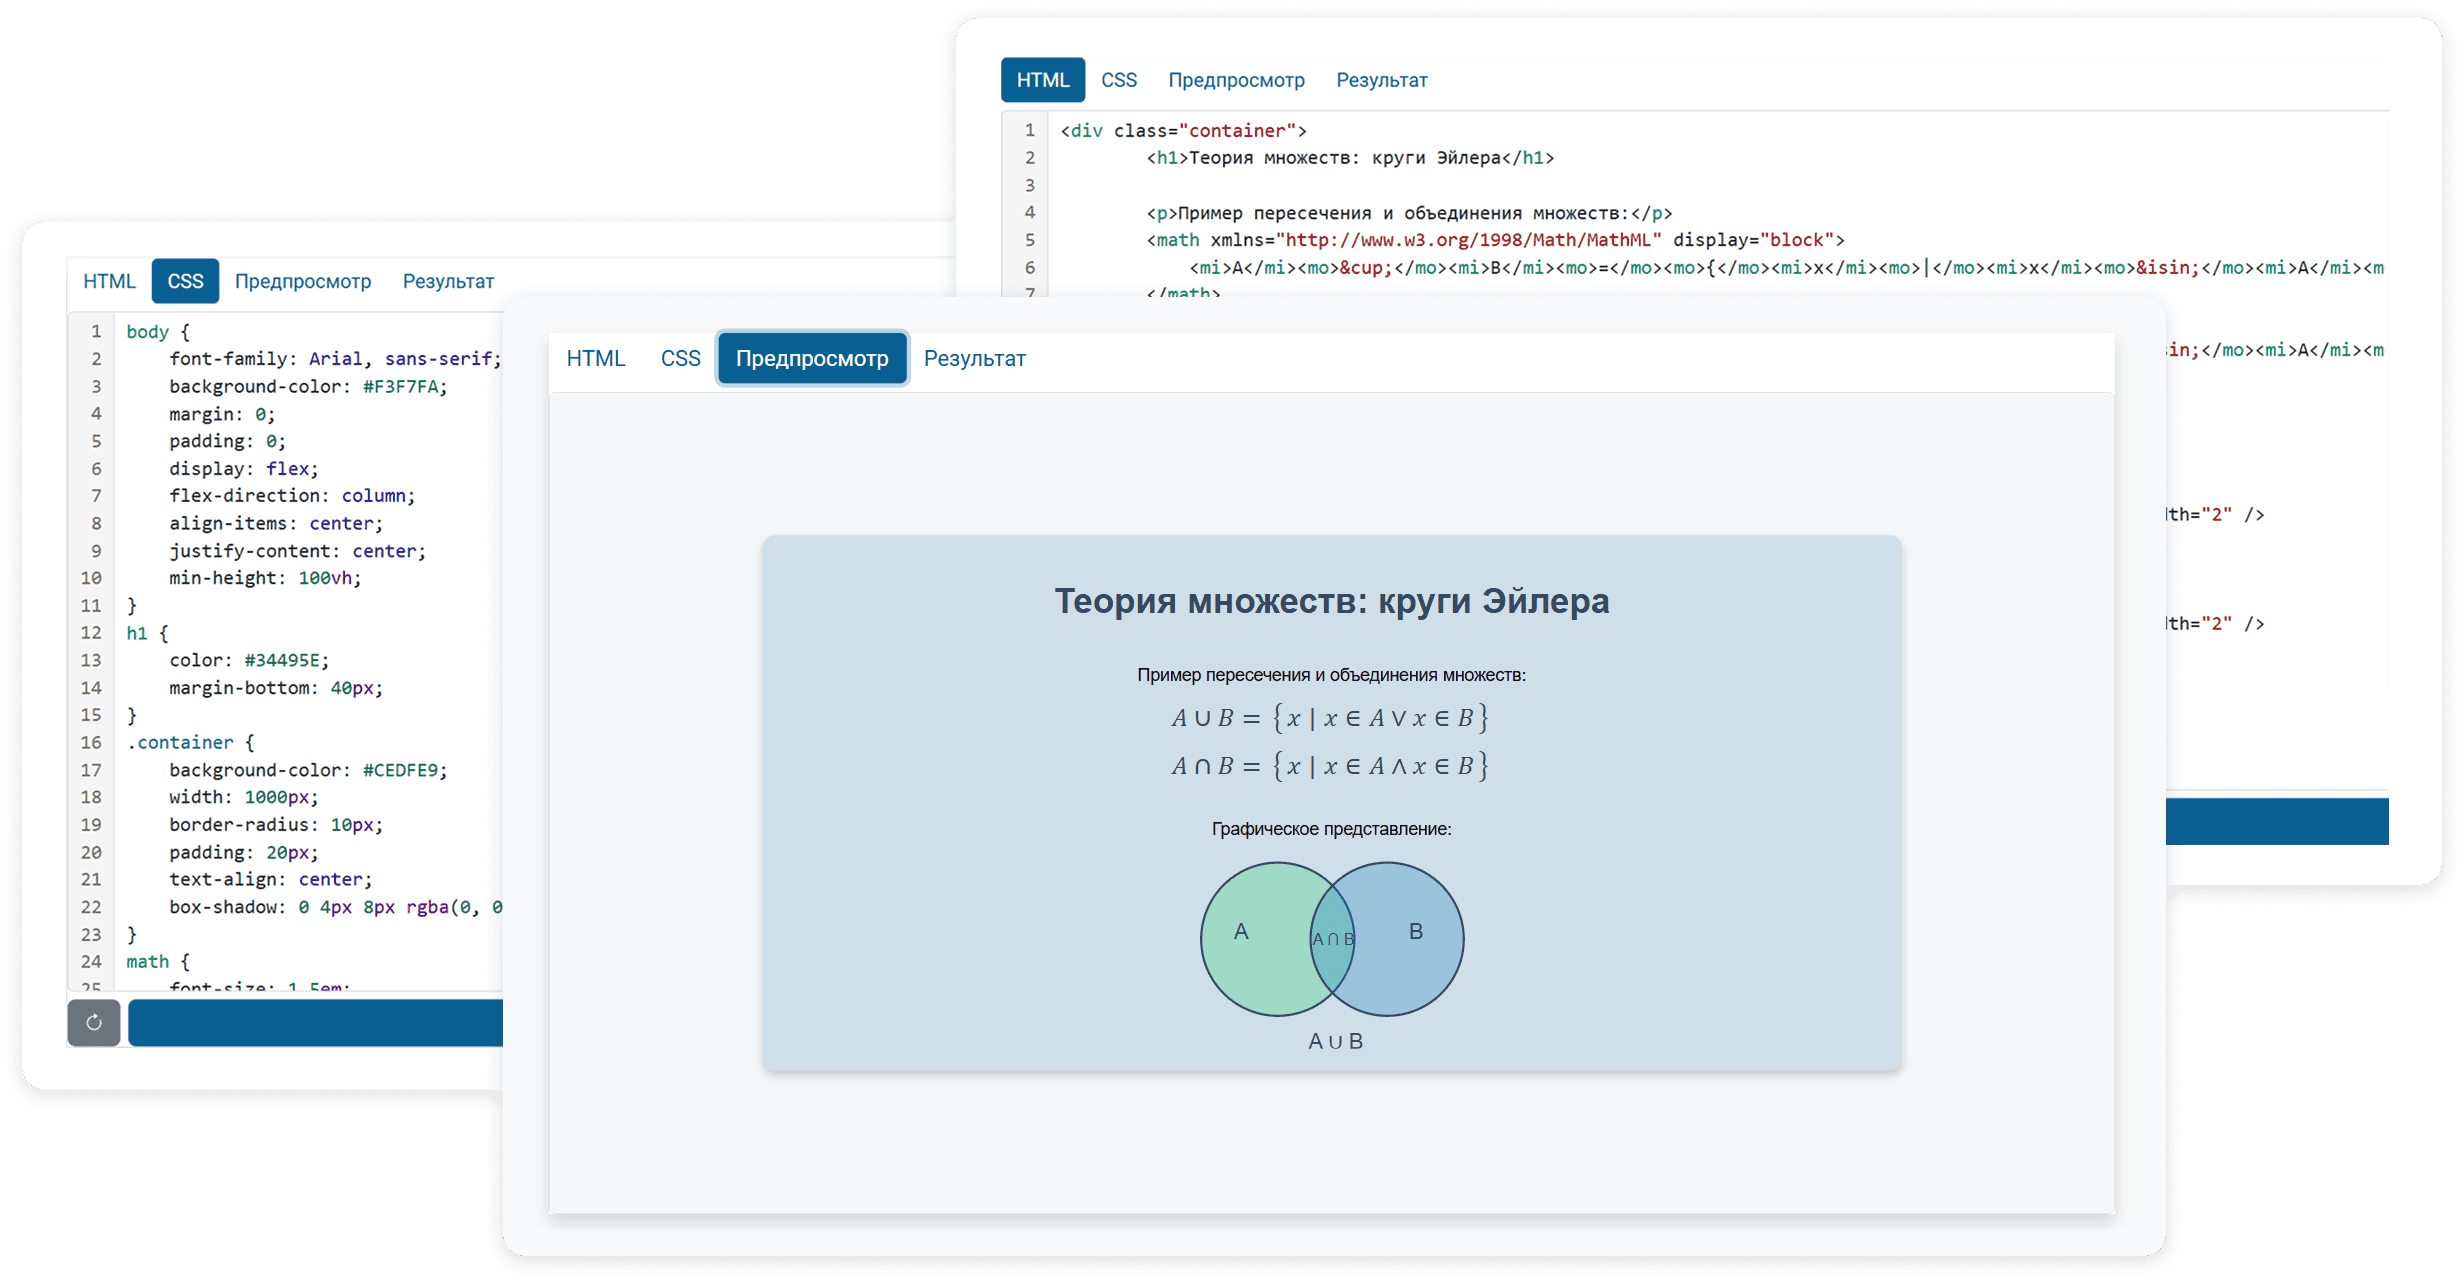Click the active HTML tab above the div container markup

point(1042,80)
